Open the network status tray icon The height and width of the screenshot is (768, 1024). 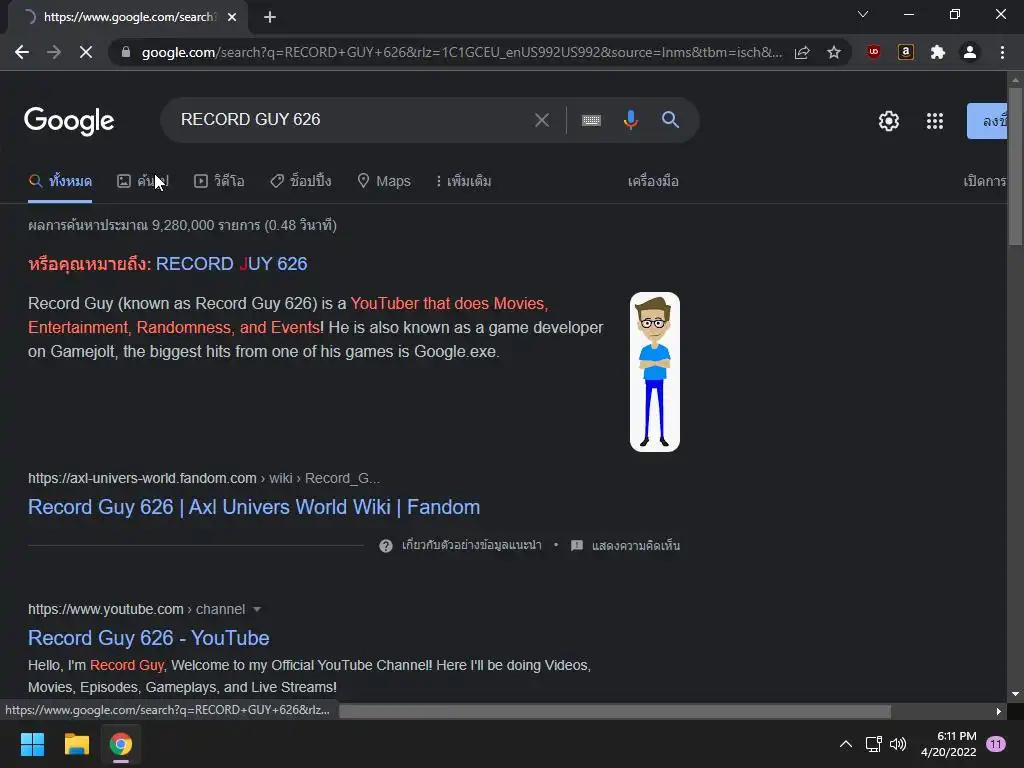coord(873,744)
